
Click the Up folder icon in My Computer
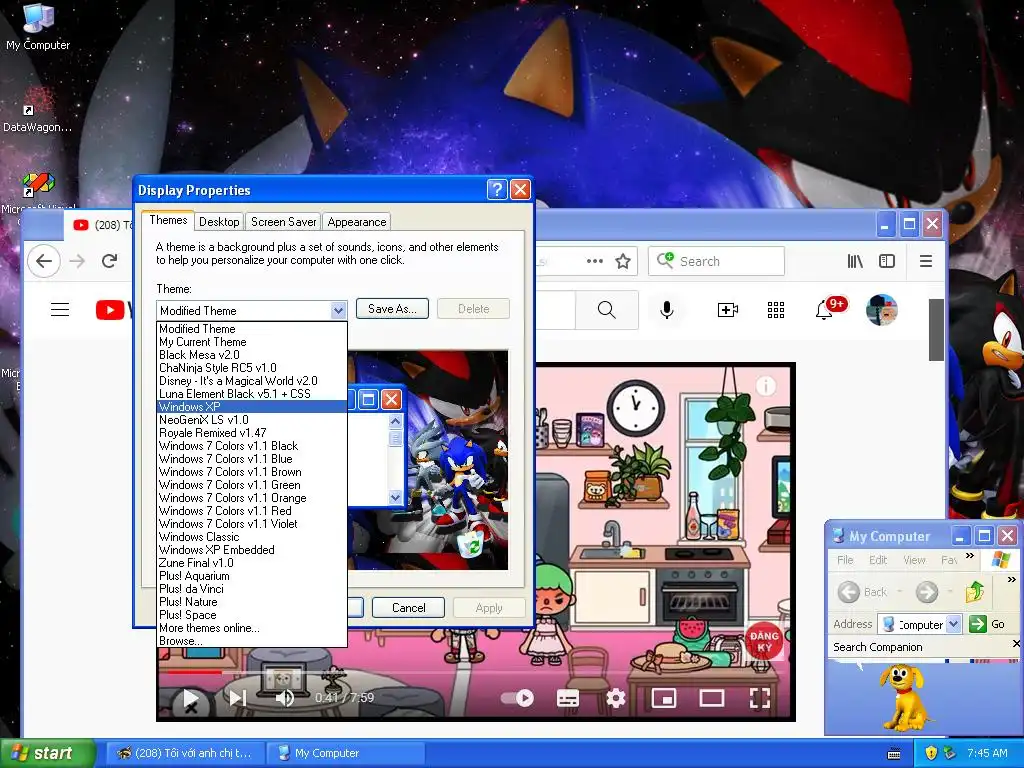tap(974, 592)
